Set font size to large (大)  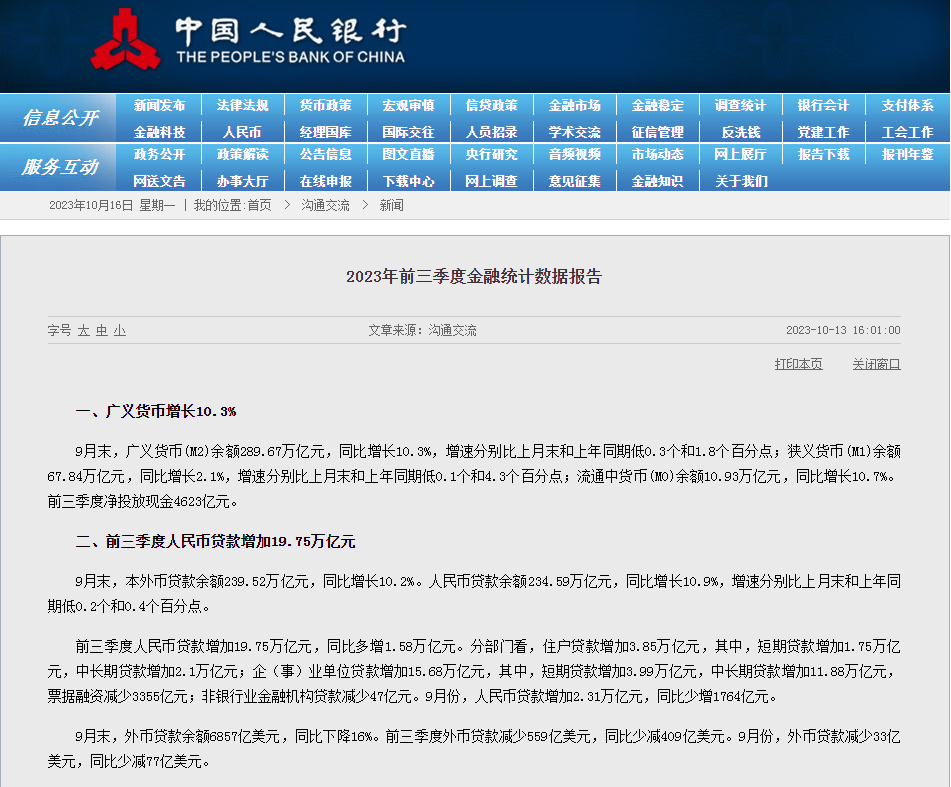(x=84, y=331)
